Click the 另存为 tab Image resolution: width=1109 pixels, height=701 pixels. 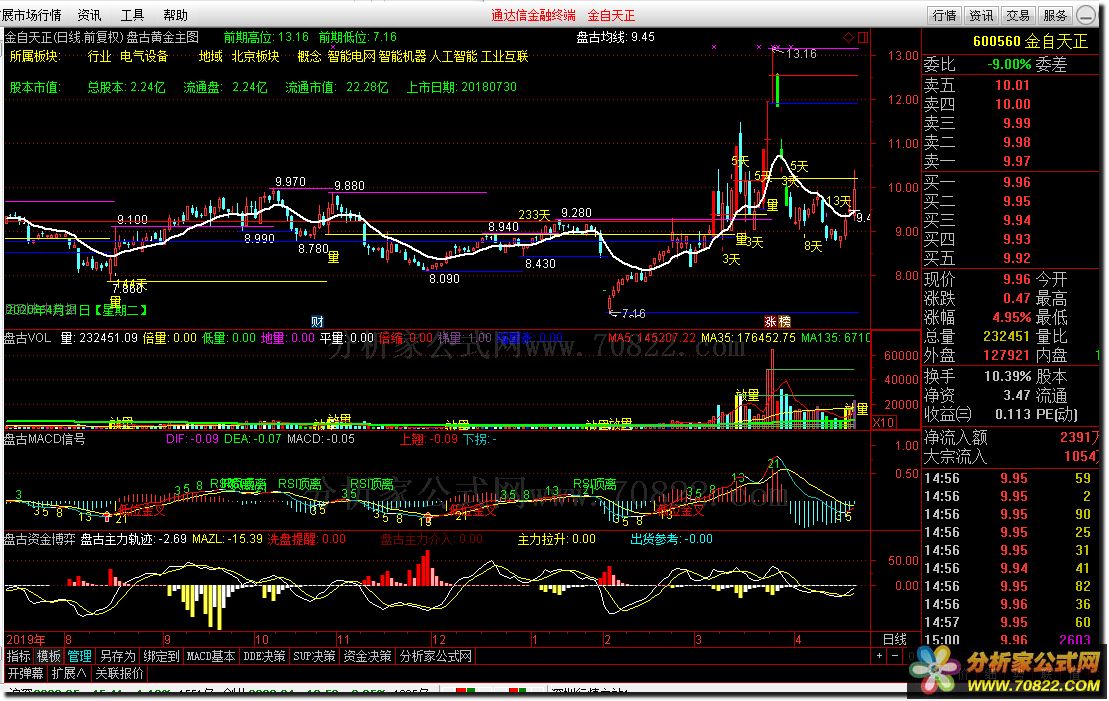tap(117, 656)
